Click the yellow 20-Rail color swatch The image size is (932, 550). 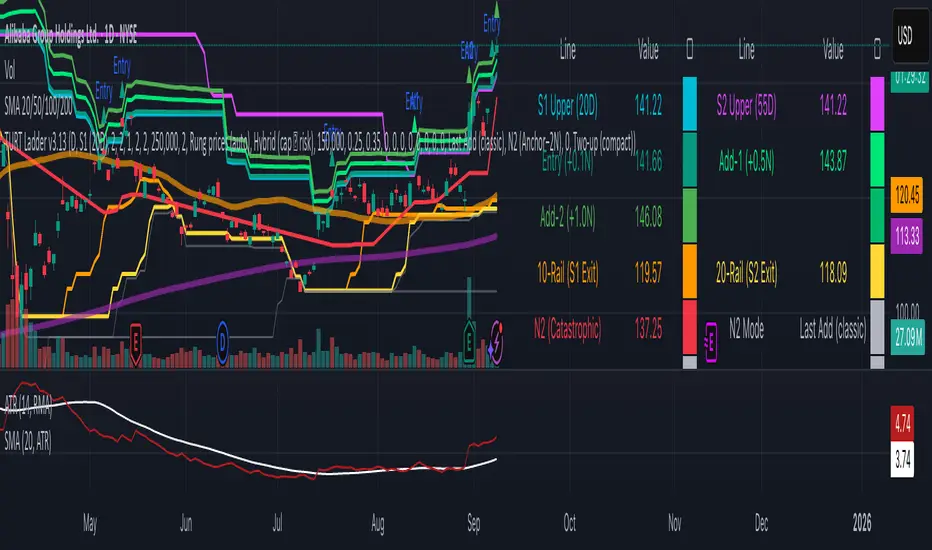877,271
